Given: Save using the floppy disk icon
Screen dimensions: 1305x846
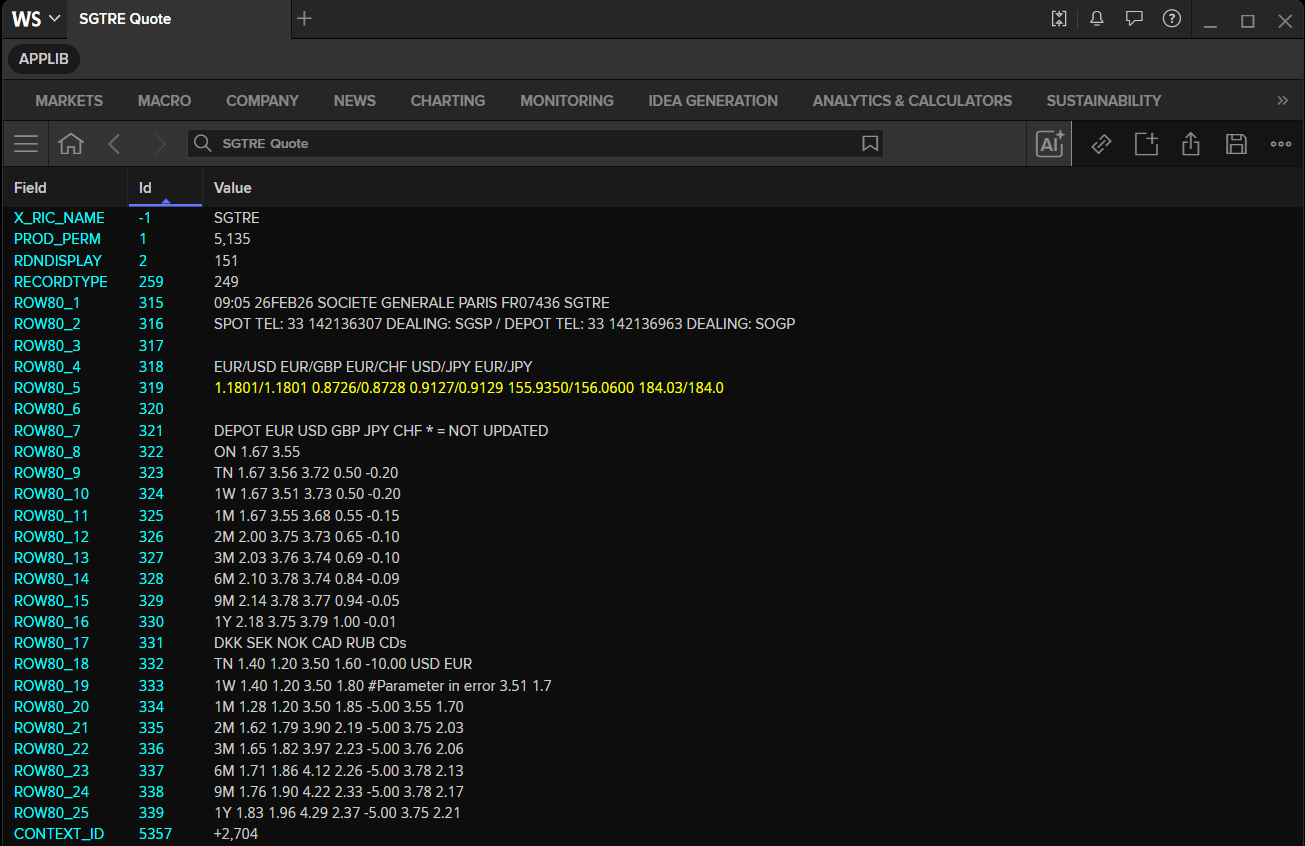Looking at the screenshot, I should click(x=1236, y=144).
